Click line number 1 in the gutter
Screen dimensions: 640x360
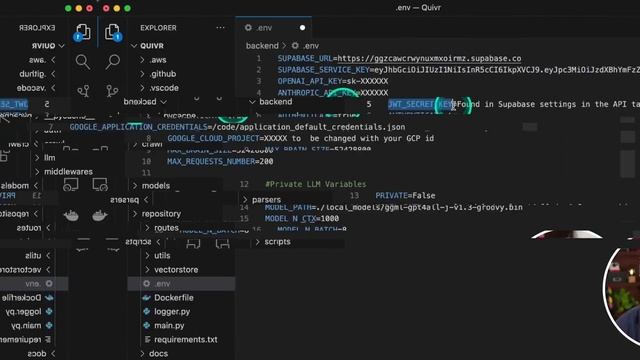tap(259, 58)
